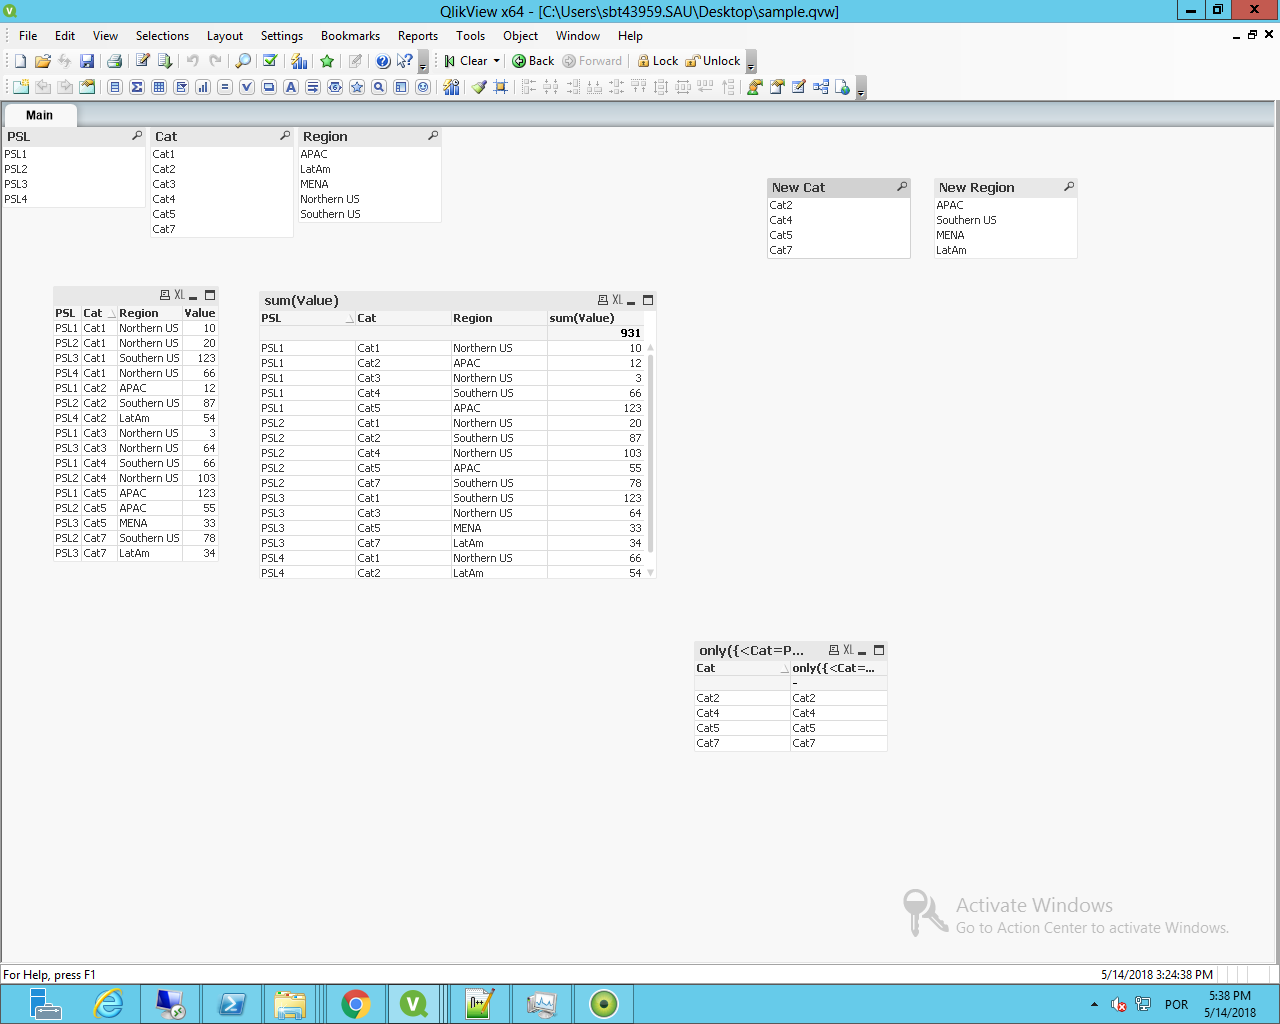The image size is (1280, 1024).
Task: Open the Table Viewer icon
Action: (821, 87)
